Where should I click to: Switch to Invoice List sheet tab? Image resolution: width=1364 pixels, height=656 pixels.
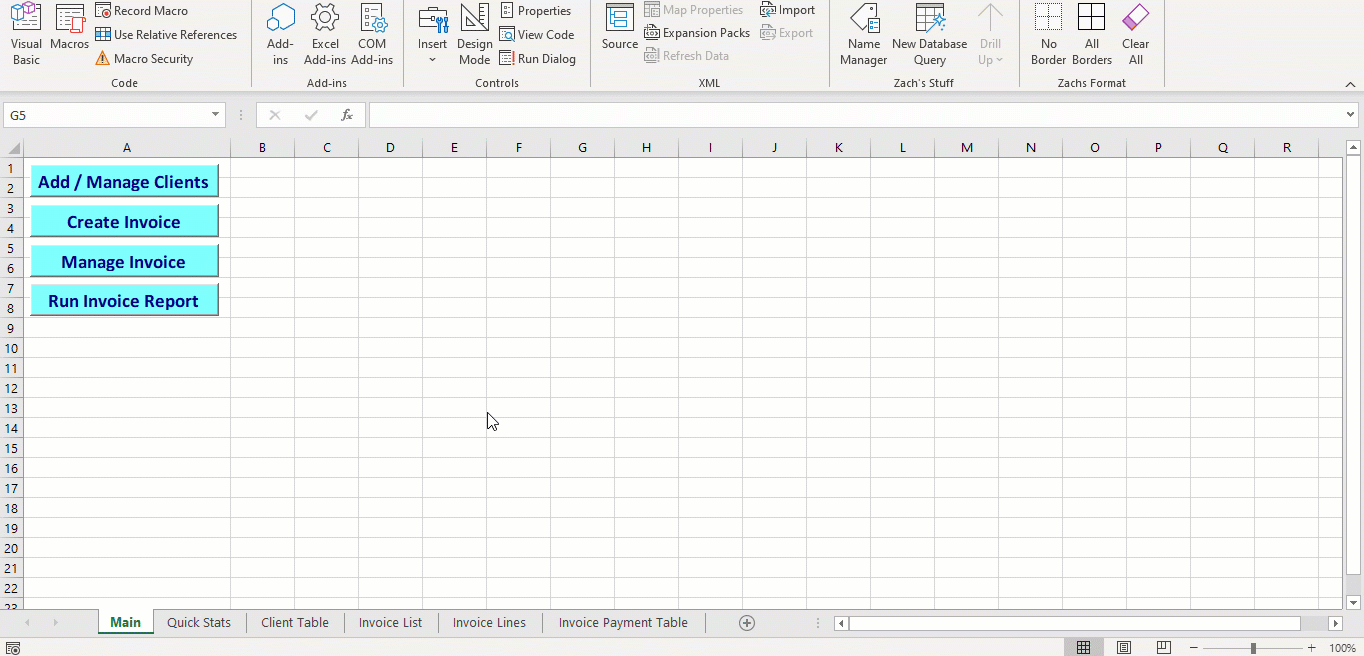coord(390,622)
